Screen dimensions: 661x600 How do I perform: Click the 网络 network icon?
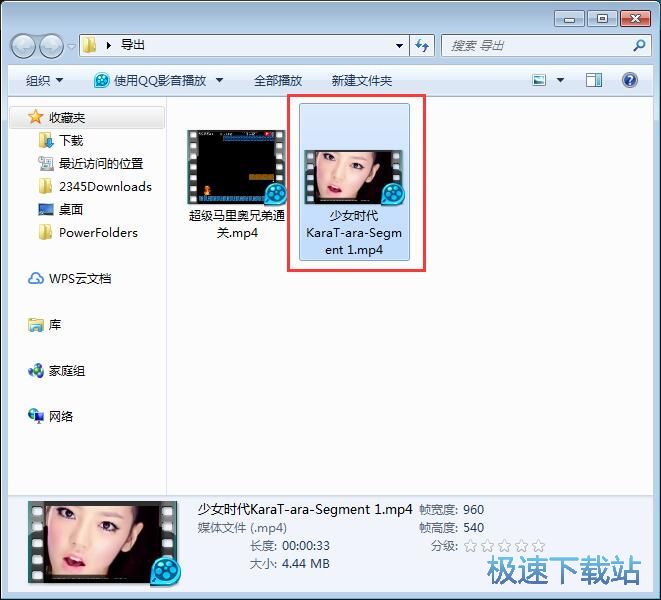[35, 417]
